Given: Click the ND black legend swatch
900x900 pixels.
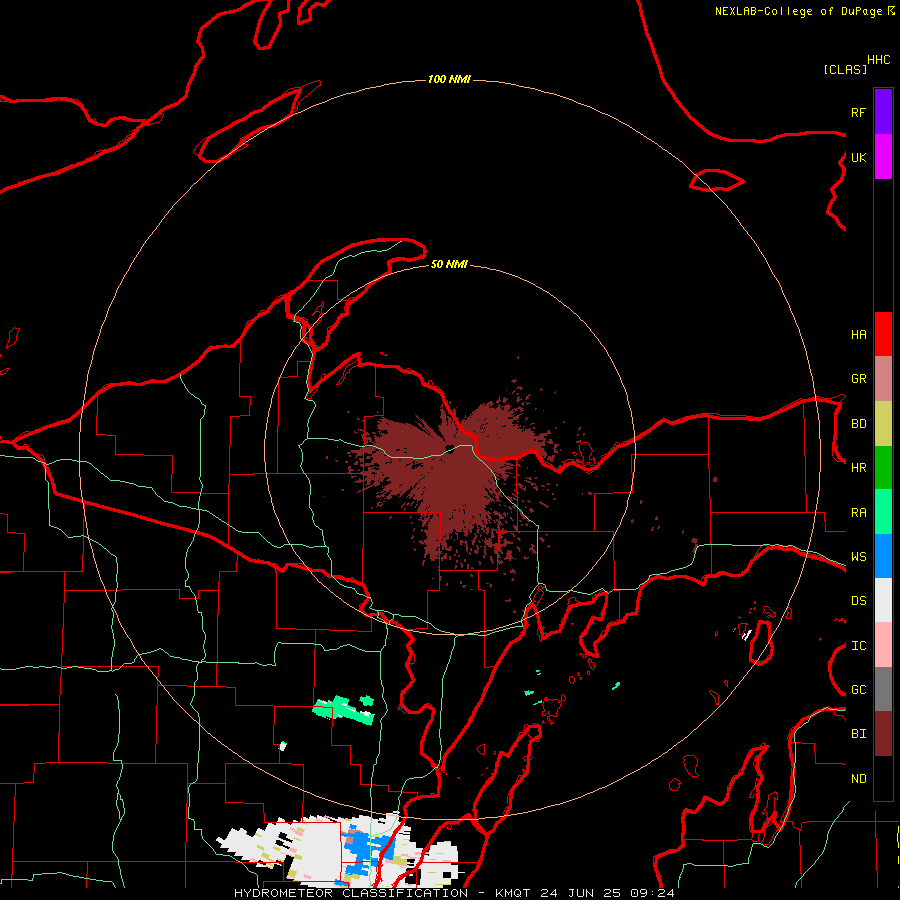Looking at the screenshot, I should 883,778.
